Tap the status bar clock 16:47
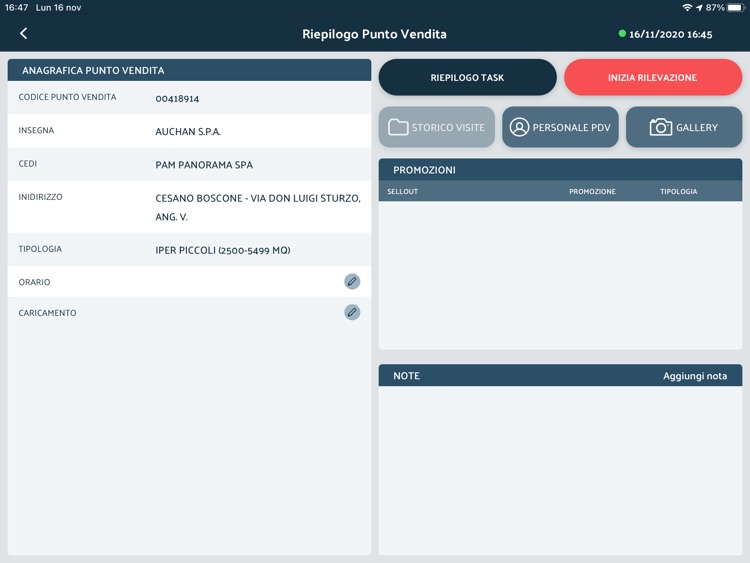The height and width of the screenshot is (563, 750). [16, 8]
